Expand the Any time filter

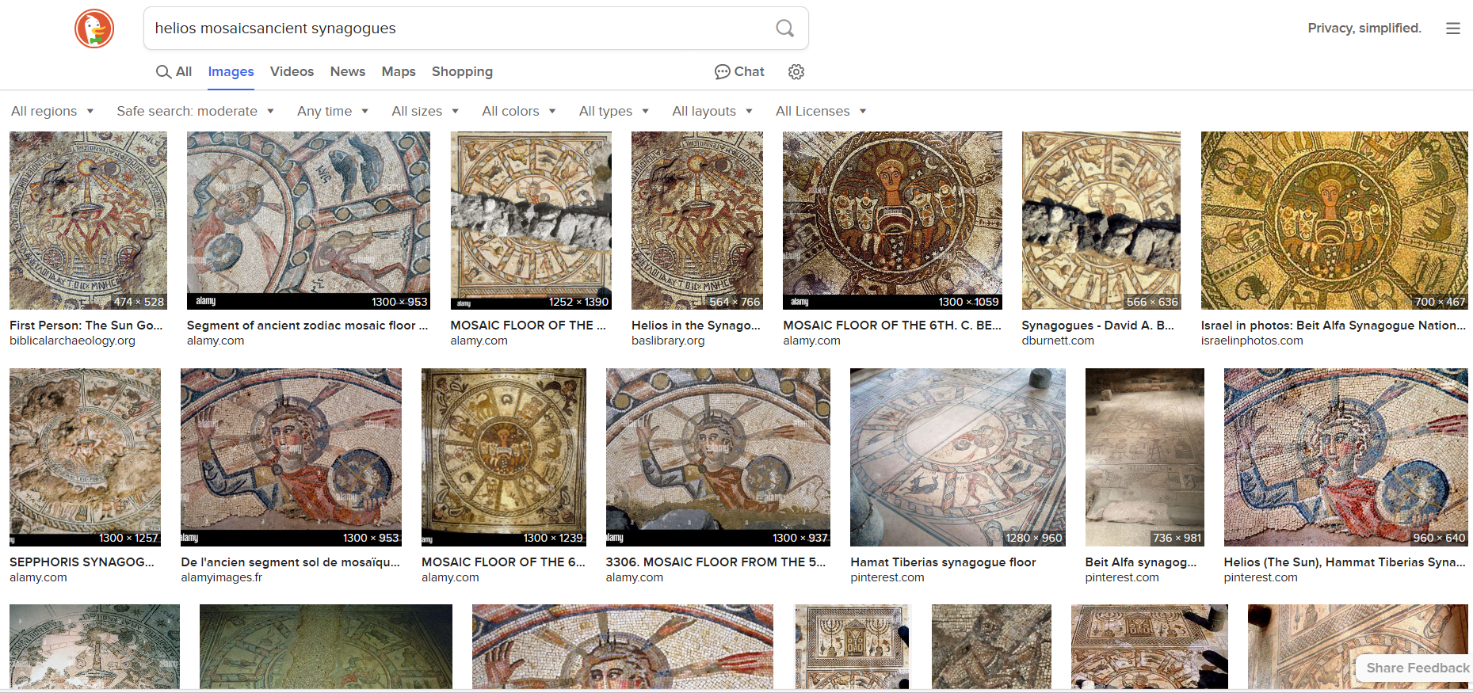(333, 111)
